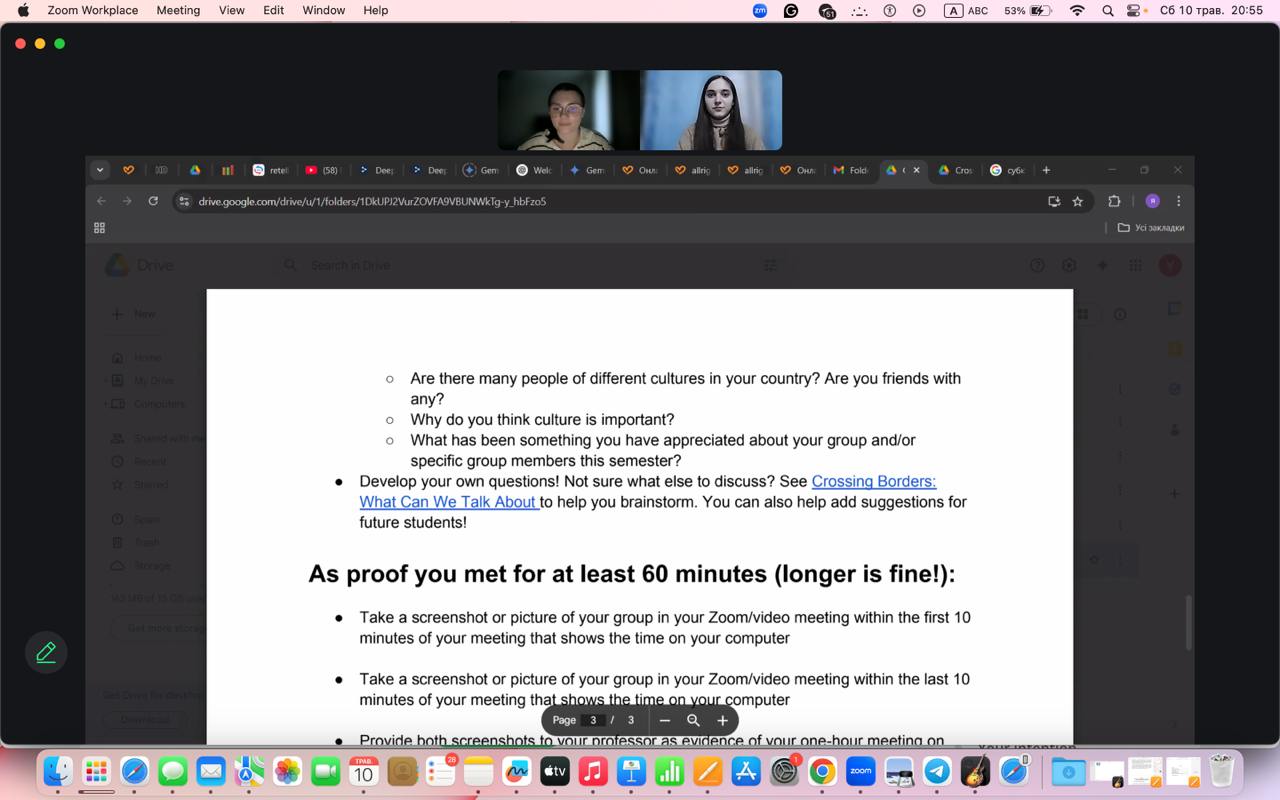Open the ABC input source menu
Viewport: 1280px width, 800px height.
[969, 10]
